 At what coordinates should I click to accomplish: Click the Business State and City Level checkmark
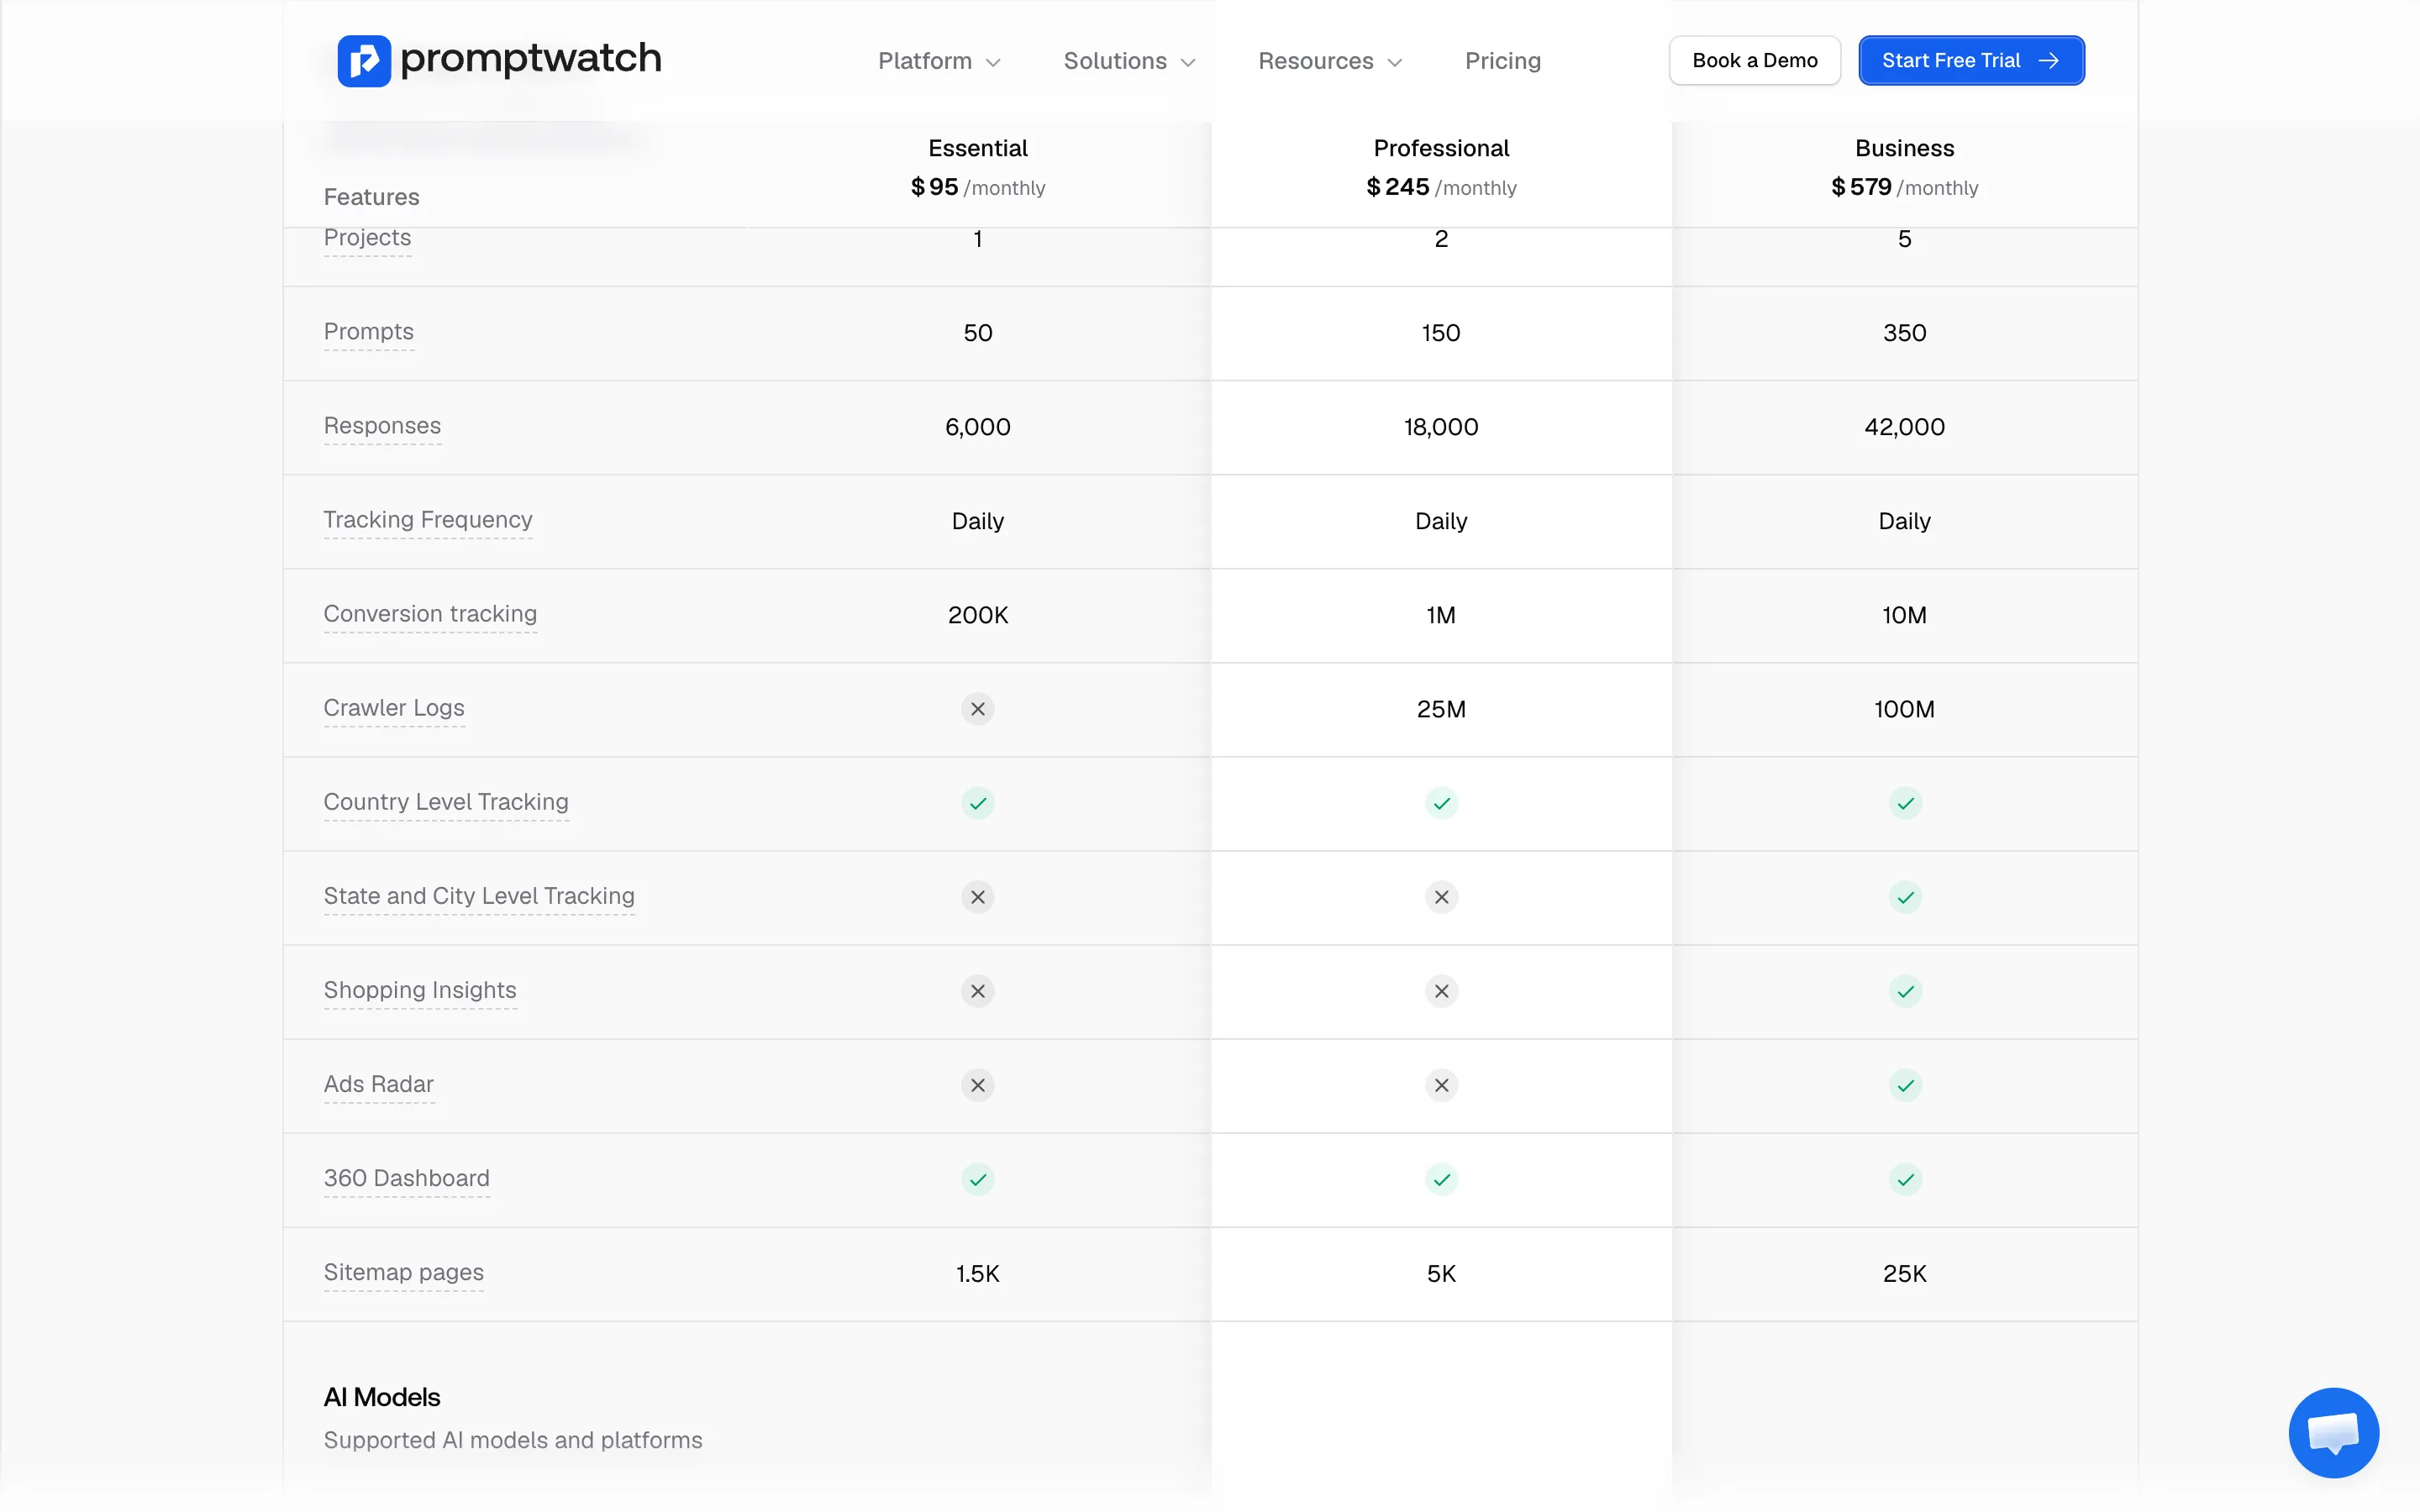pyautogui.click(x=1905, y=897)
